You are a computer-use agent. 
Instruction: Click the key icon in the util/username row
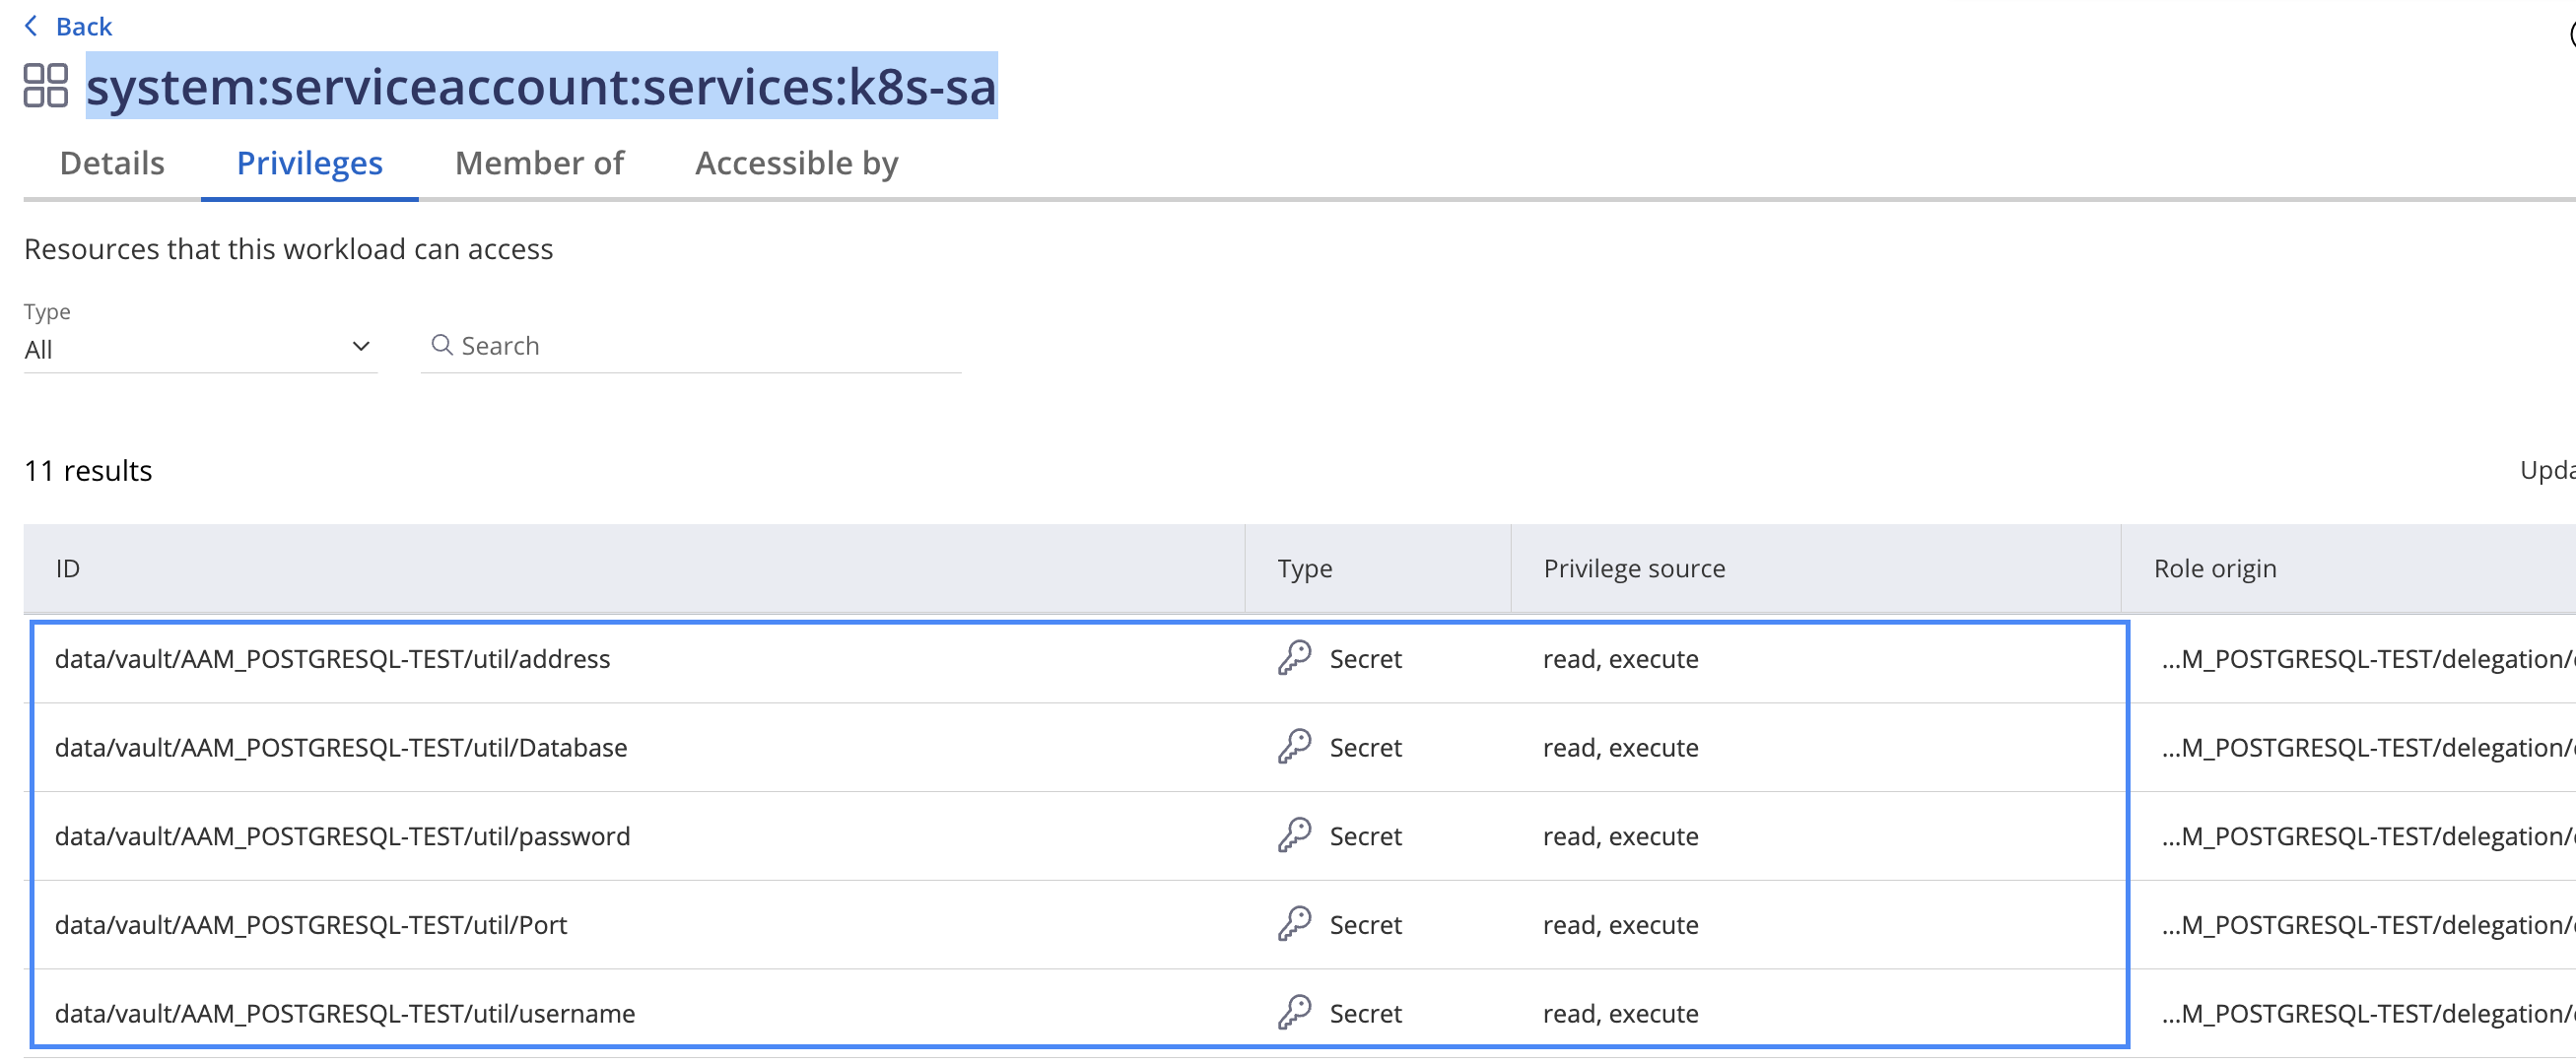[1294, 1013]
